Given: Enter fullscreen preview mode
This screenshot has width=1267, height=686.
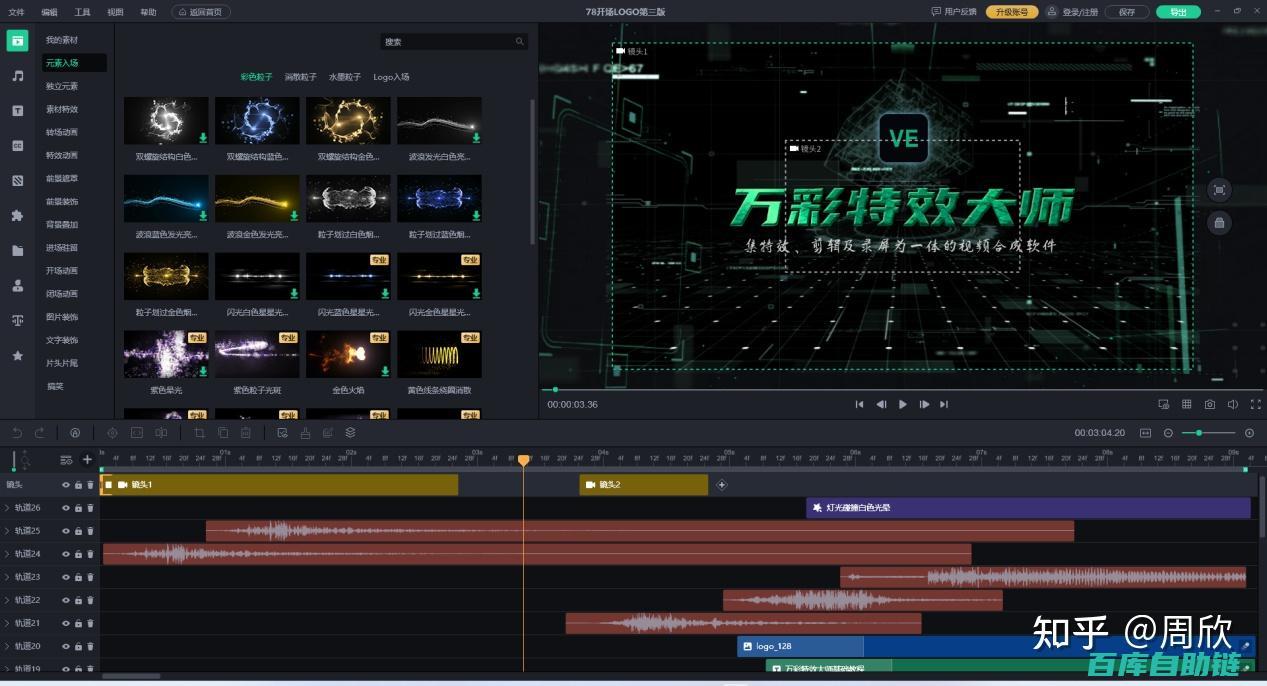Looking at the screenshot, I should tap(1256, 404).
